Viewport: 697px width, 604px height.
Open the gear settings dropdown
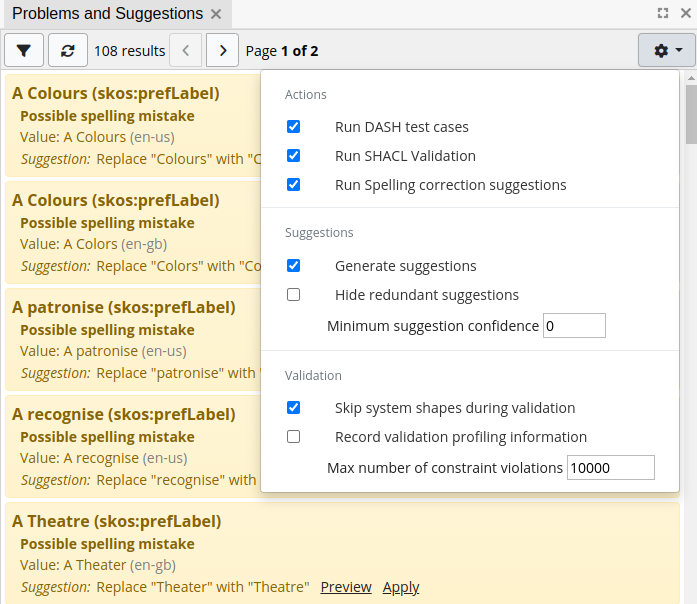[667, 50]
